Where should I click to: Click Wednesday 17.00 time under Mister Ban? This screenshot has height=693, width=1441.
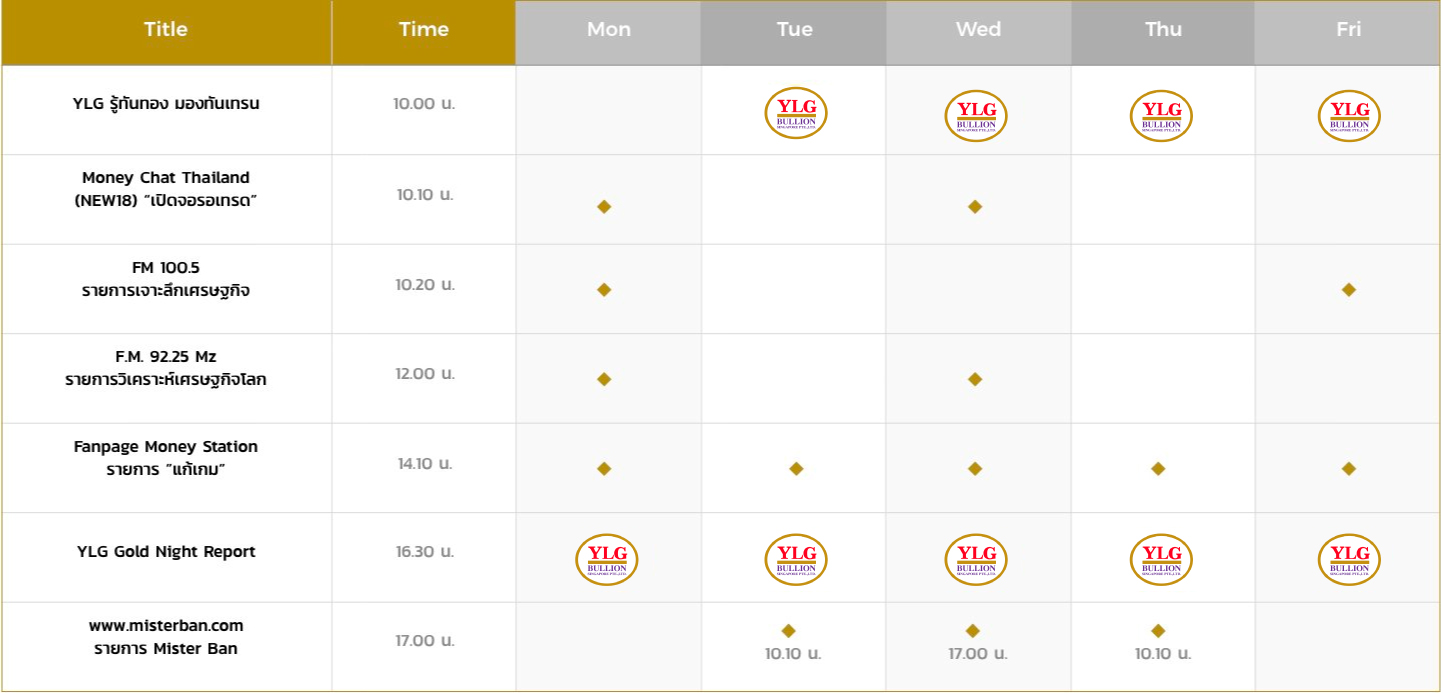pyautogui.click(x=978, y=654)
